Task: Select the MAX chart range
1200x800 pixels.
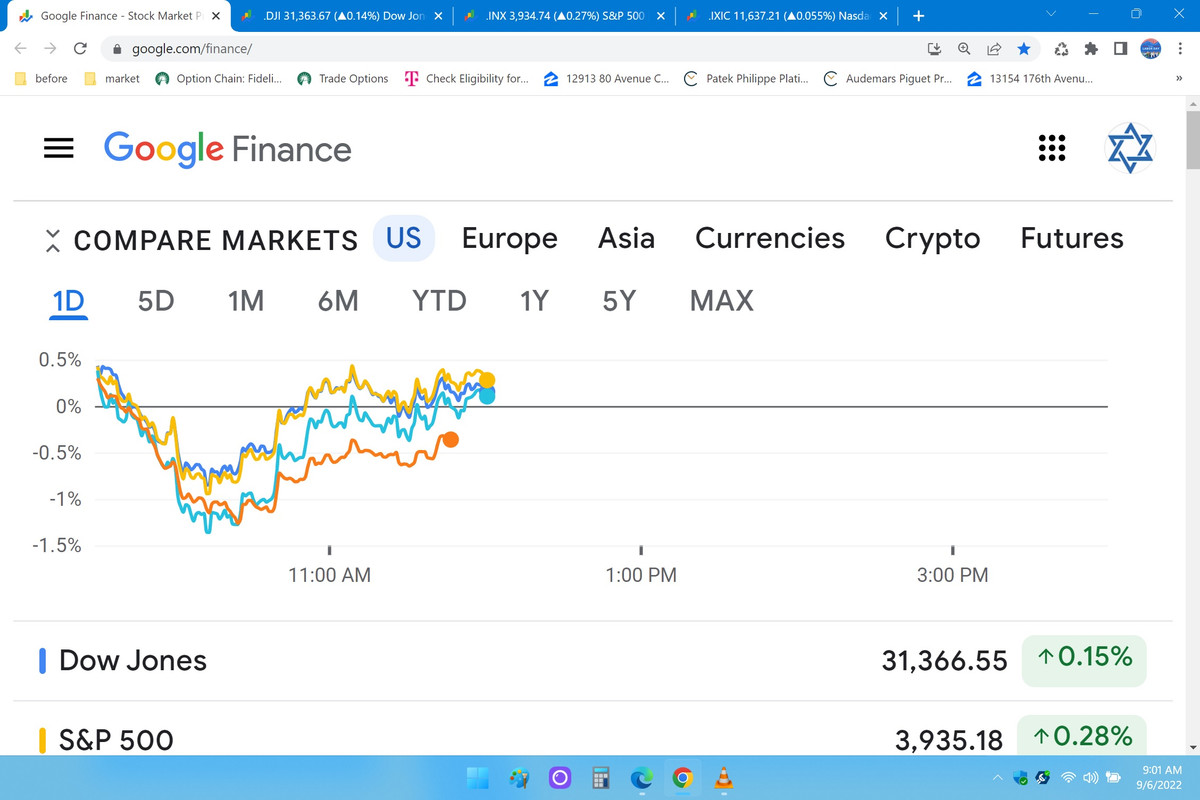Action: 722,300
